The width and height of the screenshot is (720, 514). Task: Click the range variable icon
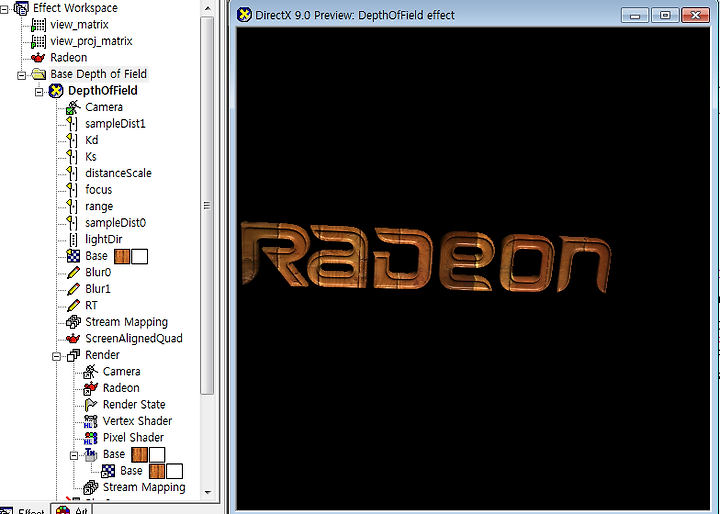72,207
